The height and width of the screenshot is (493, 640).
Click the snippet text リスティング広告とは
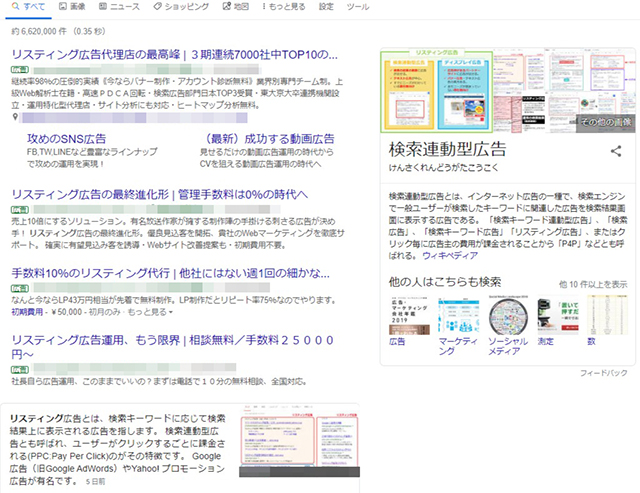click(x=54, y=418)
